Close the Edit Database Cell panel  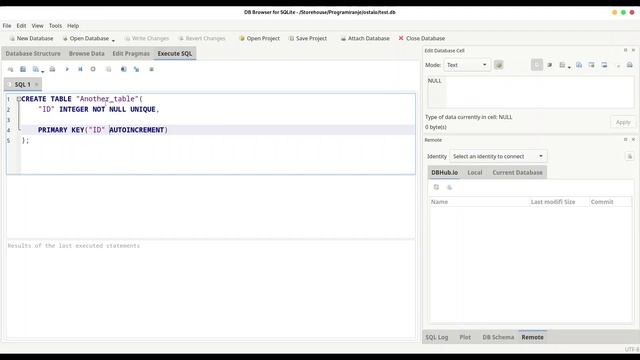pyautogui.click(x=633, y=50)
